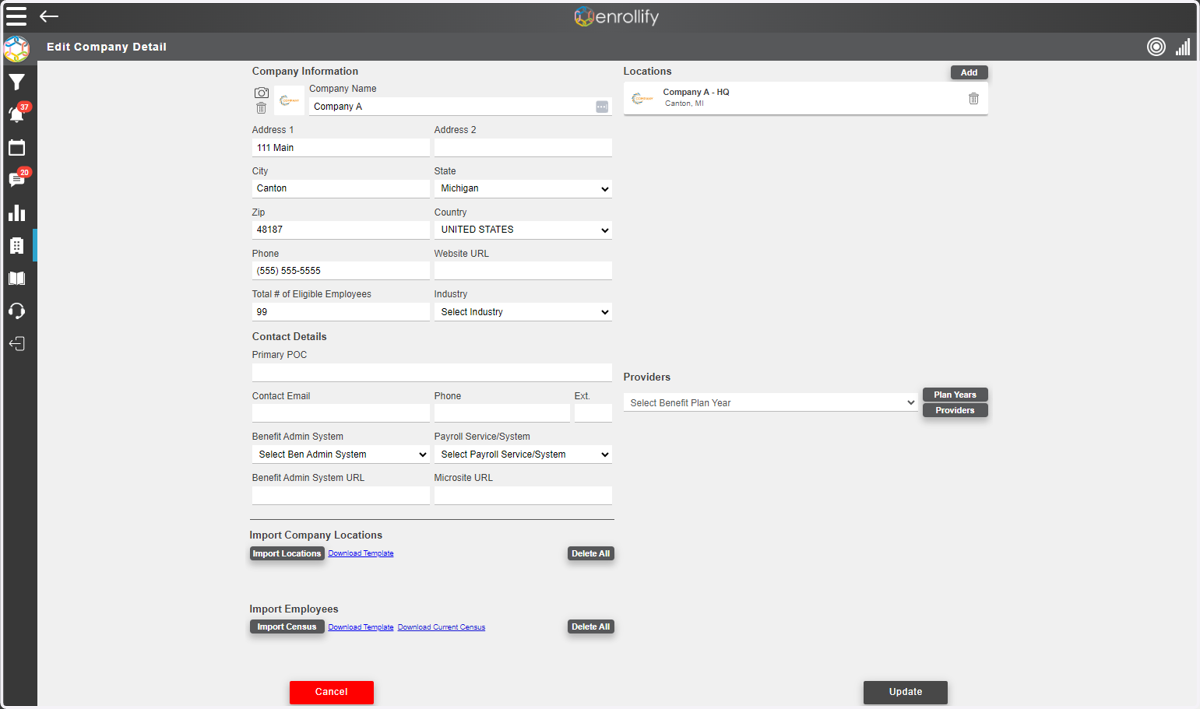Open notifications bell with 37 badge
This screenshot has width=1200, height=709.
point(17,113)
